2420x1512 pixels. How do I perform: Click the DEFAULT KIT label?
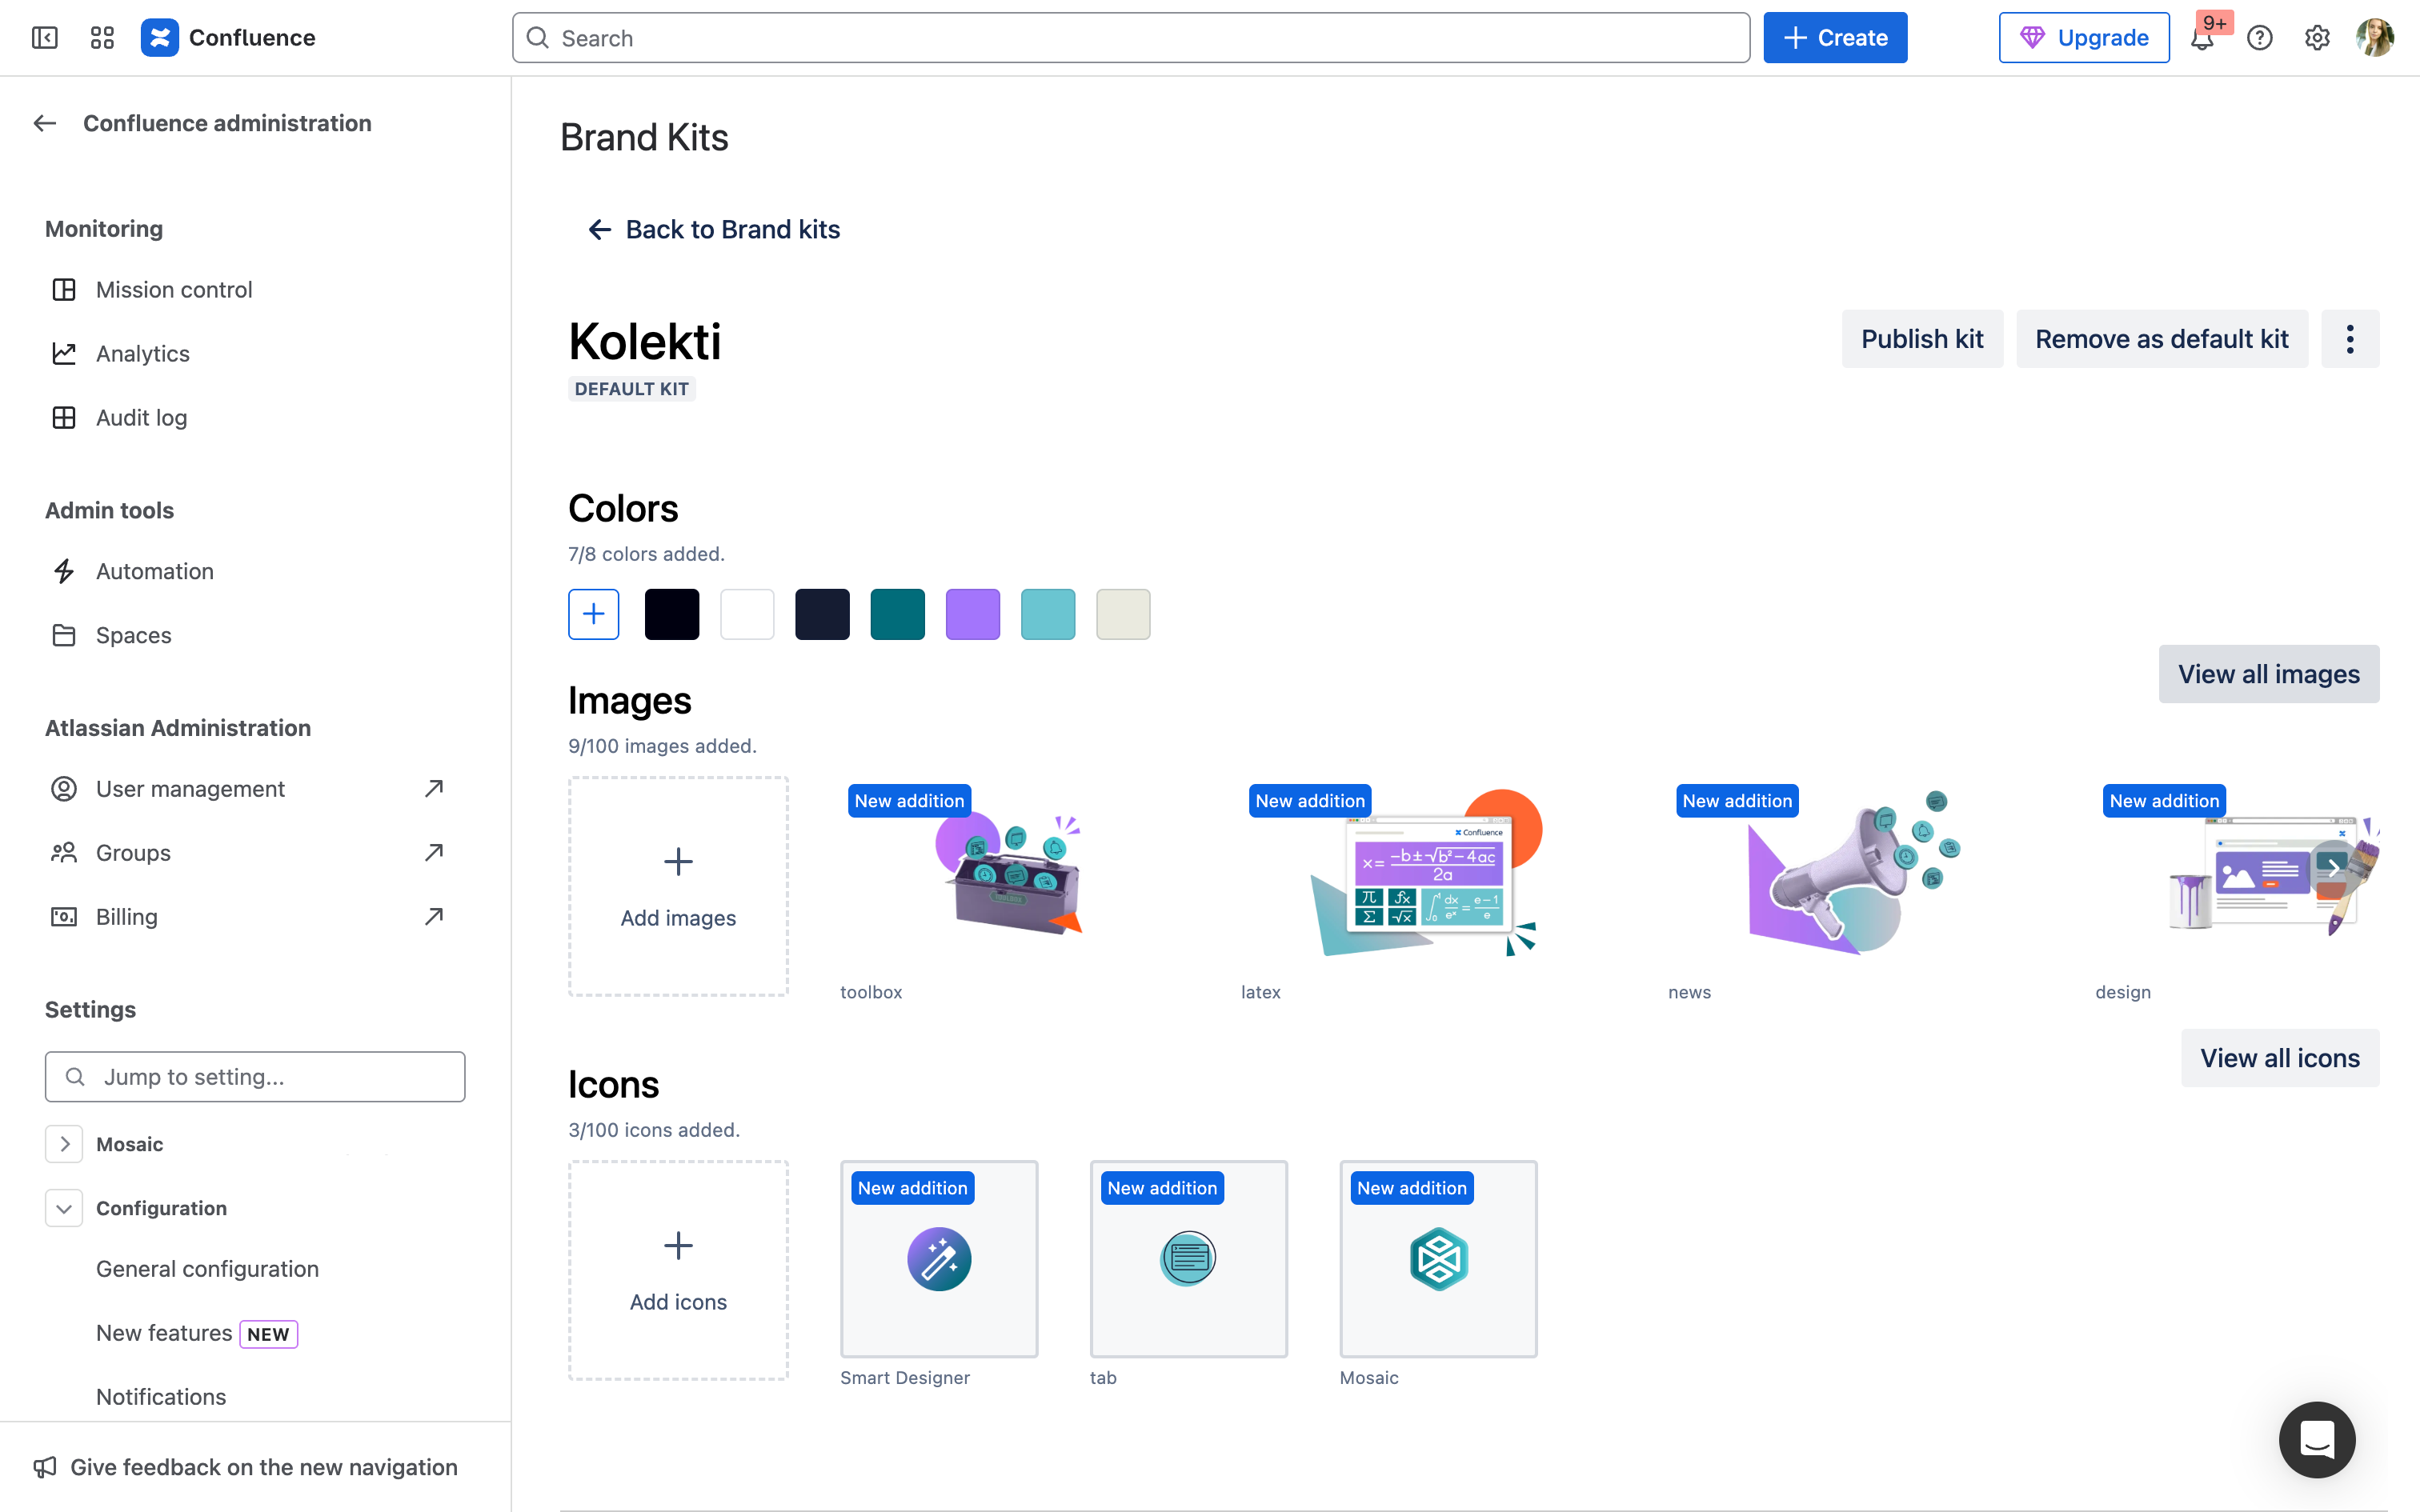click(632, 389)
